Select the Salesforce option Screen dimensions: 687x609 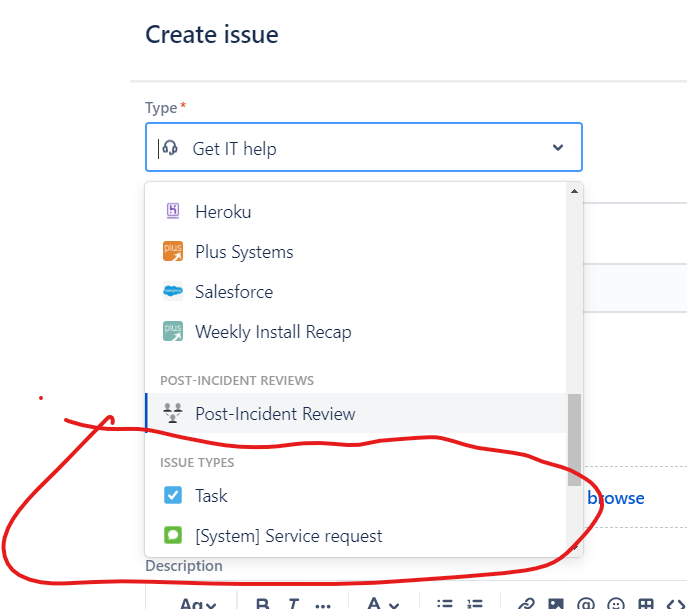click(356, 292)
